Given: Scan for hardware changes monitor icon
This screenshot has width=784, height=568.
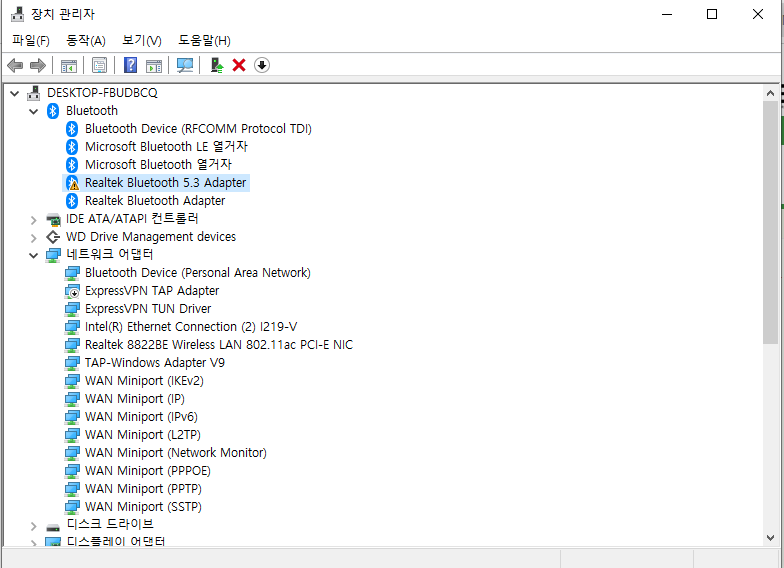Looking at the screenshot, I should tap(185, 65).
